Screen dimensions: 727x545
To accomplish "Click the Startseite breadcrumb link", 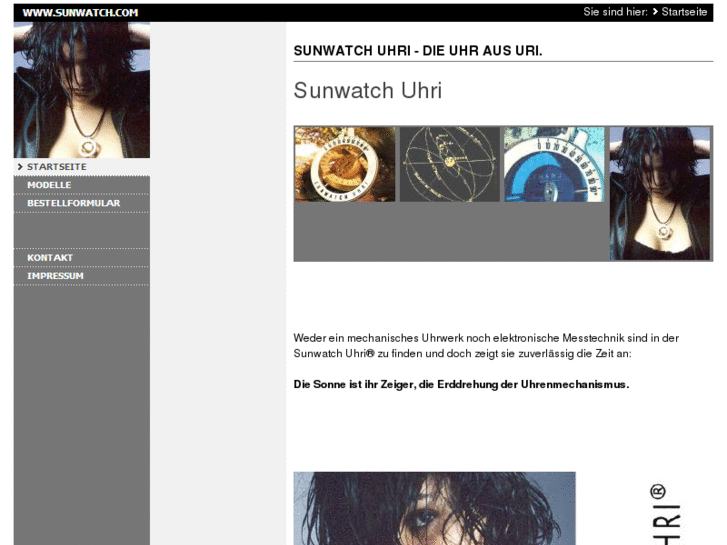I will point(684,12).
